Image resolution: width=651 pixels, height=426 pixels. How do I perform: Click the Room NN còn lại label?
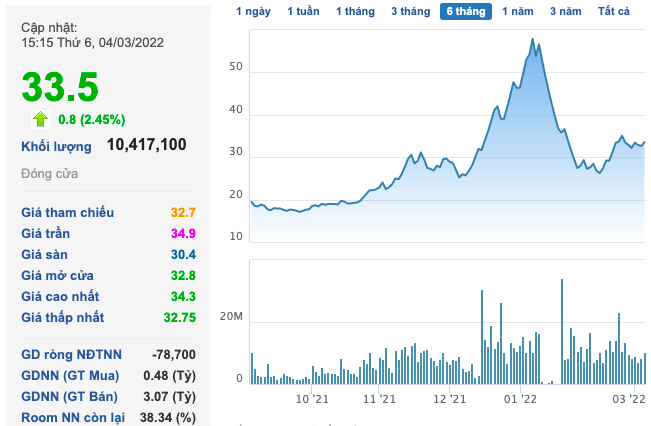tap(73, 418)
